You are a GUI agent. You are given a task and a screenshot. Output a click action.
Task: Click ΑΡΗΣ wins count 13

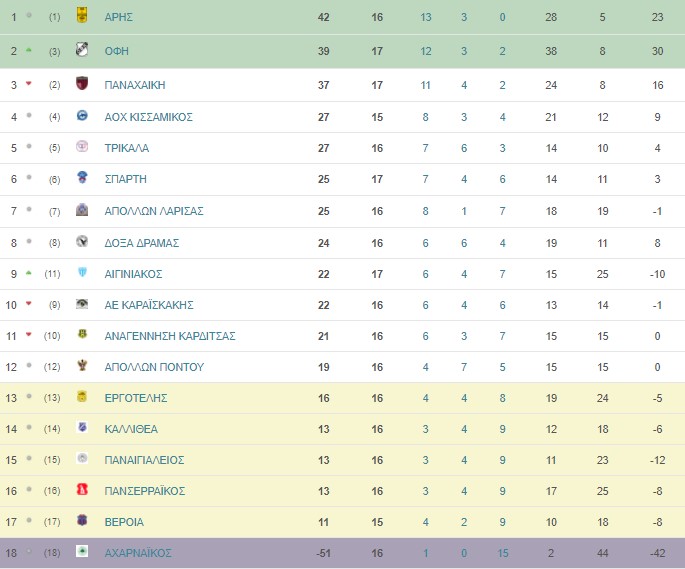click(426, 17)
